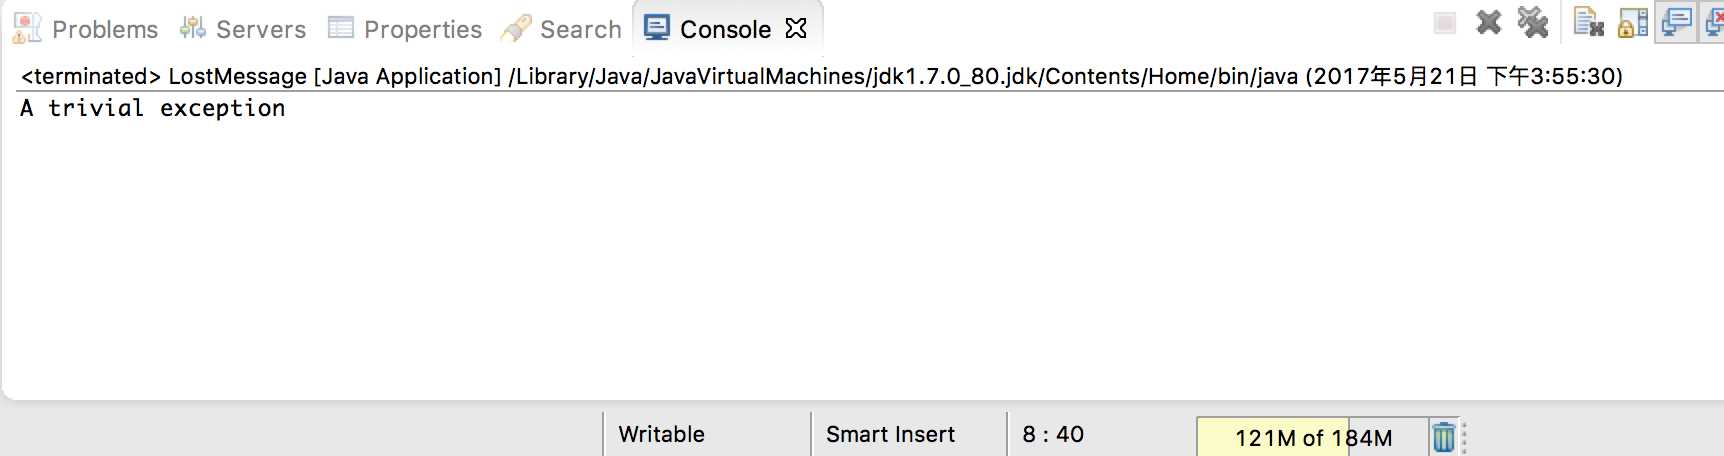Click the terminated LostMessage launch description
This screenshot has height=456, width=1724.
pos(821,76)
